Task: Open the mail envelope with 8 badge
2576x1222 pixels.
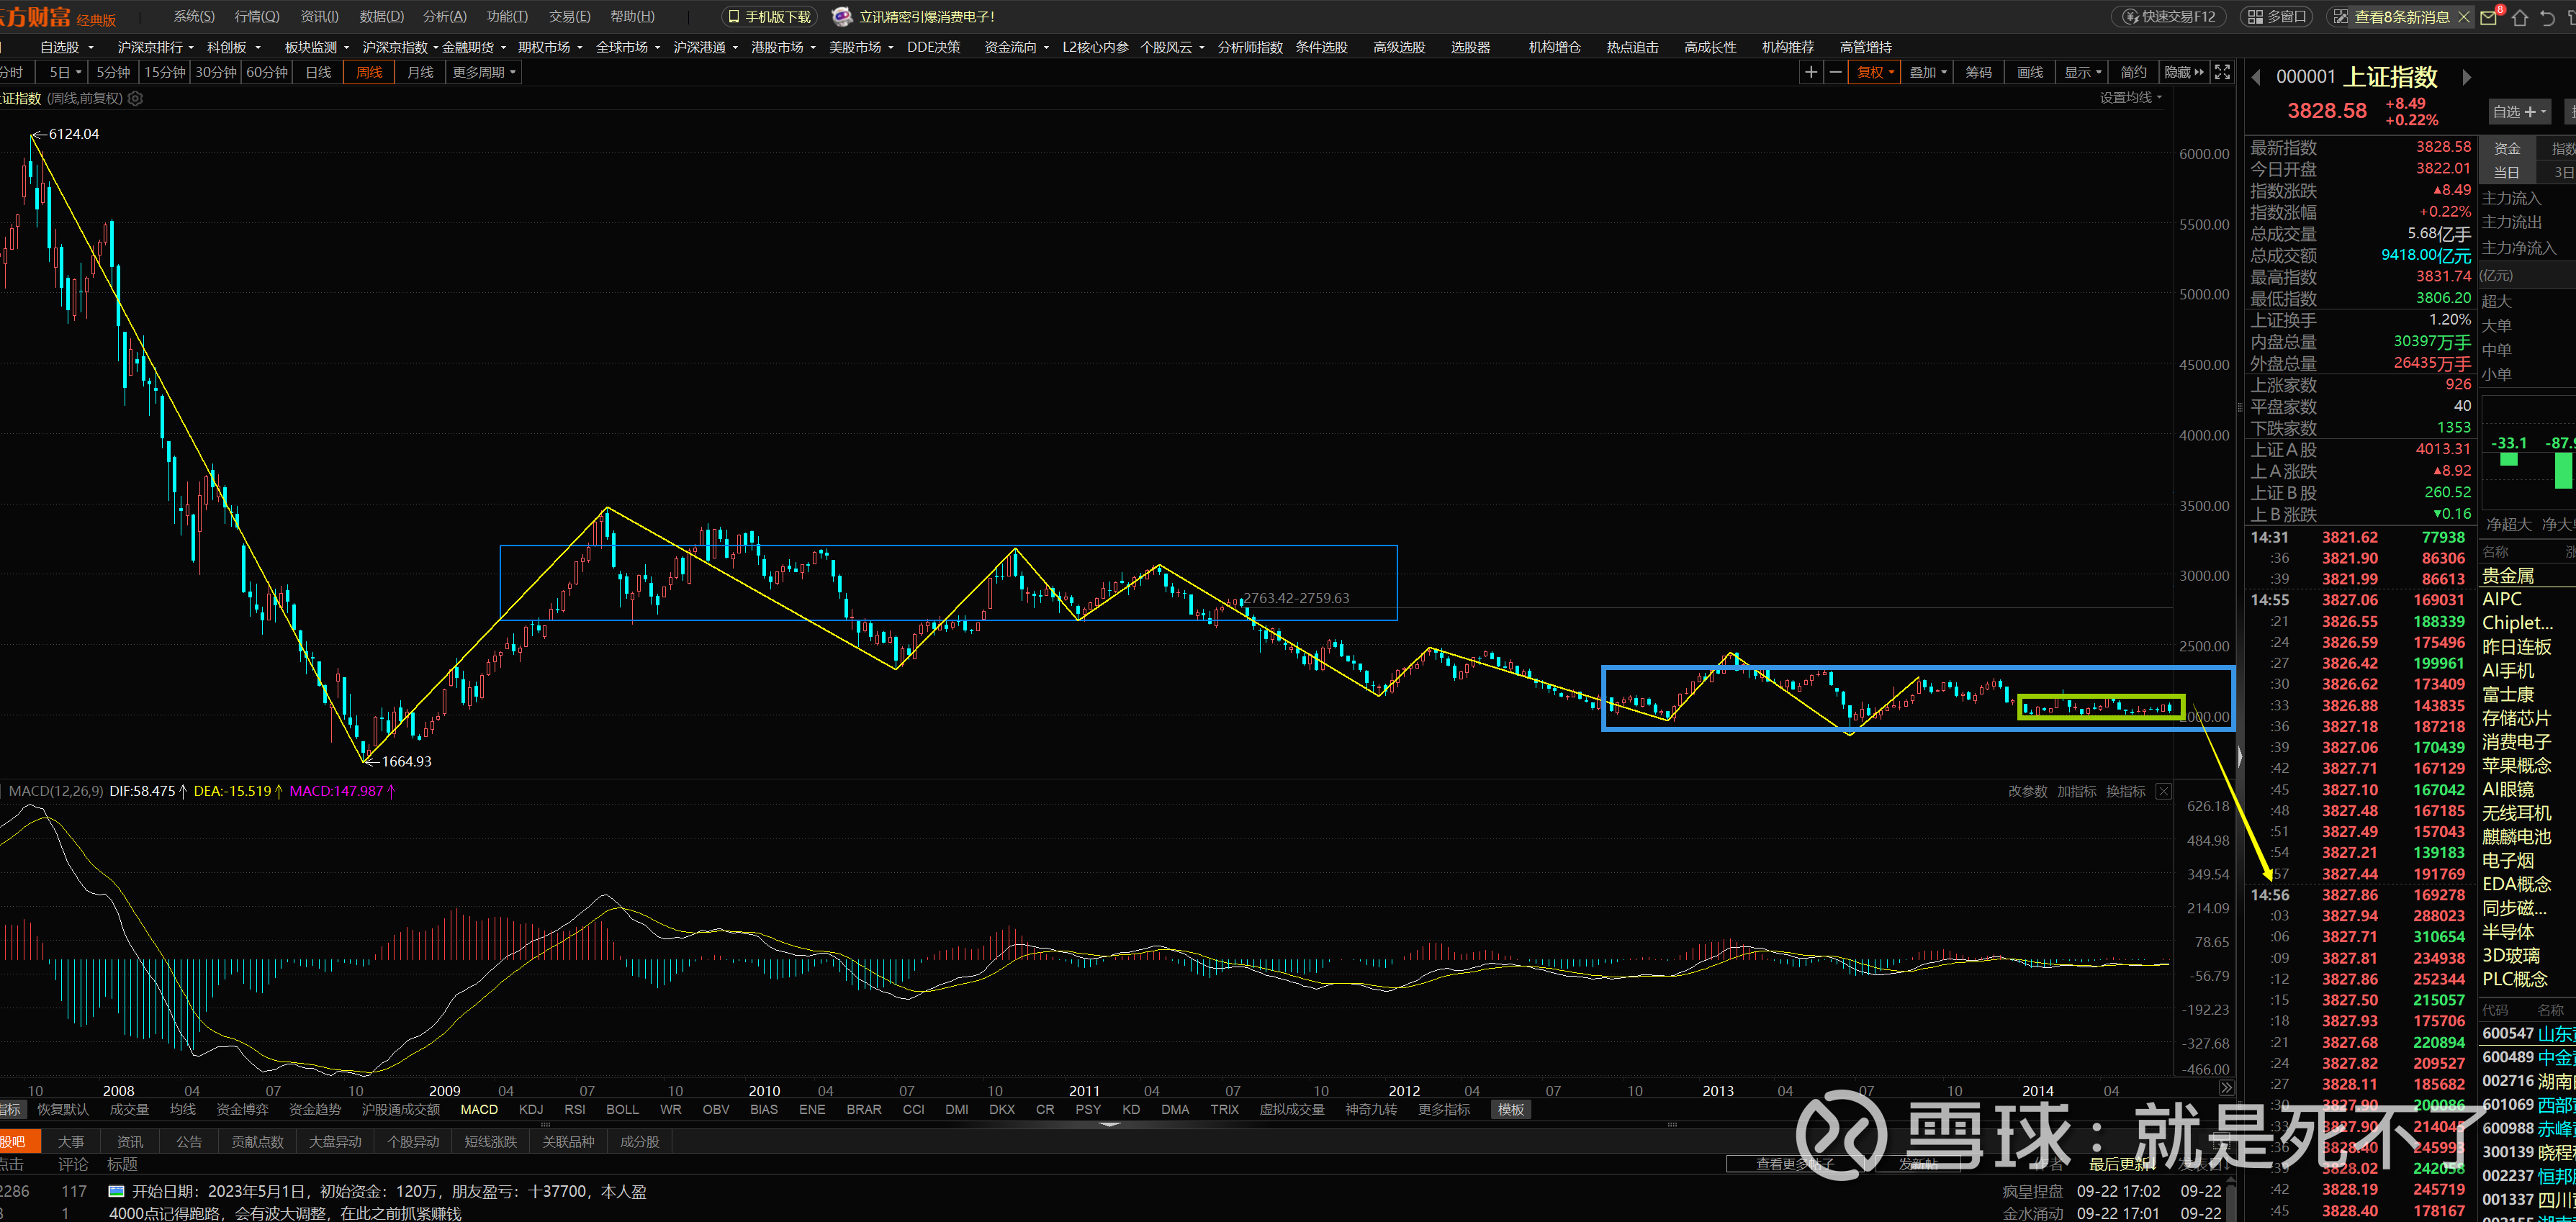Action: [2490, 17]
